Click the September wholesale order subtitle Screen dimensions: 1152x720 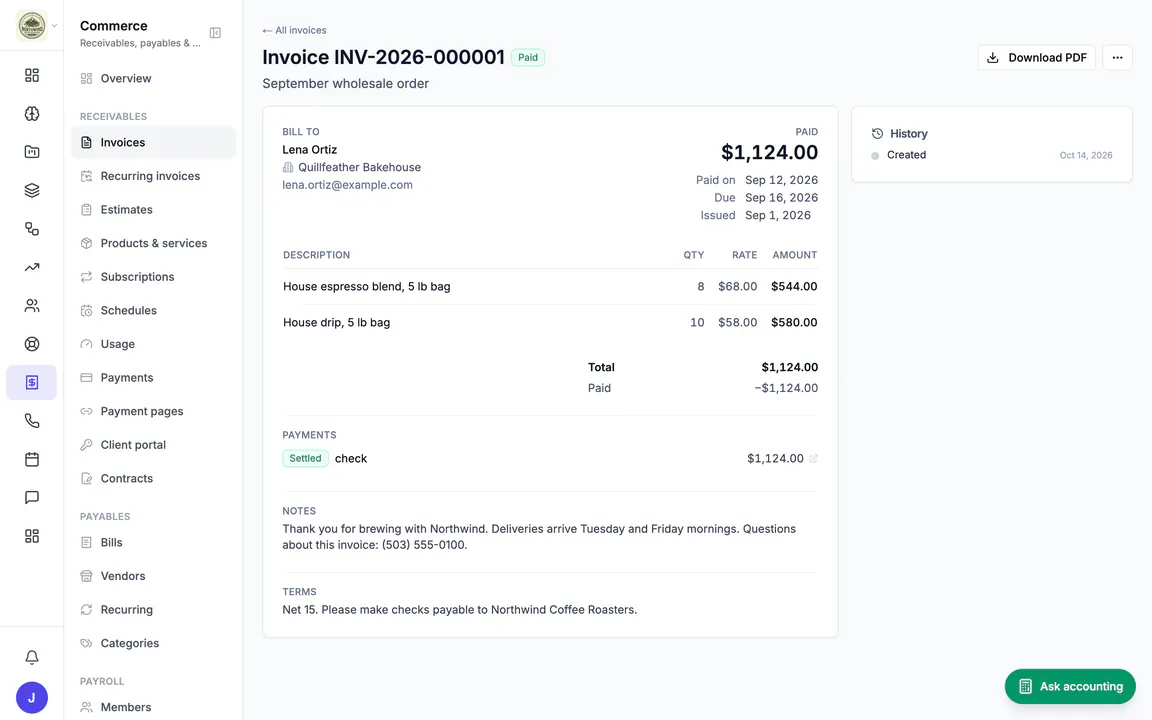click(x=345, y=84)
